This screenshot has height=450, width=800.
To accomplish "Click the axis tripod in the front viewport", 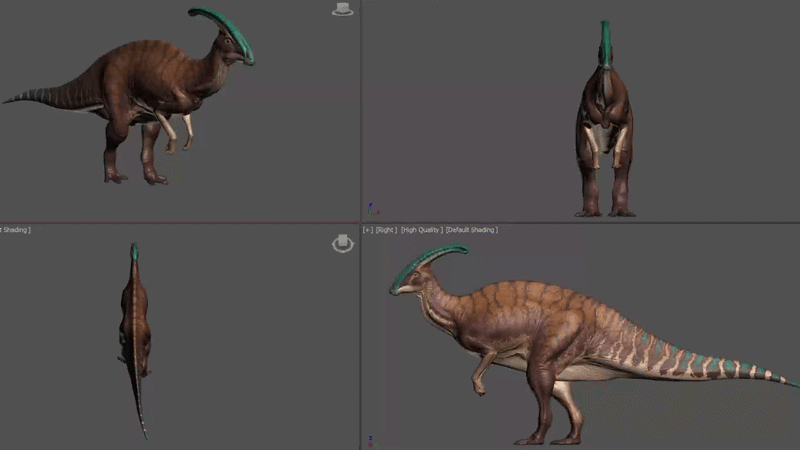I will pyautogui.click(x=373, y=210).
